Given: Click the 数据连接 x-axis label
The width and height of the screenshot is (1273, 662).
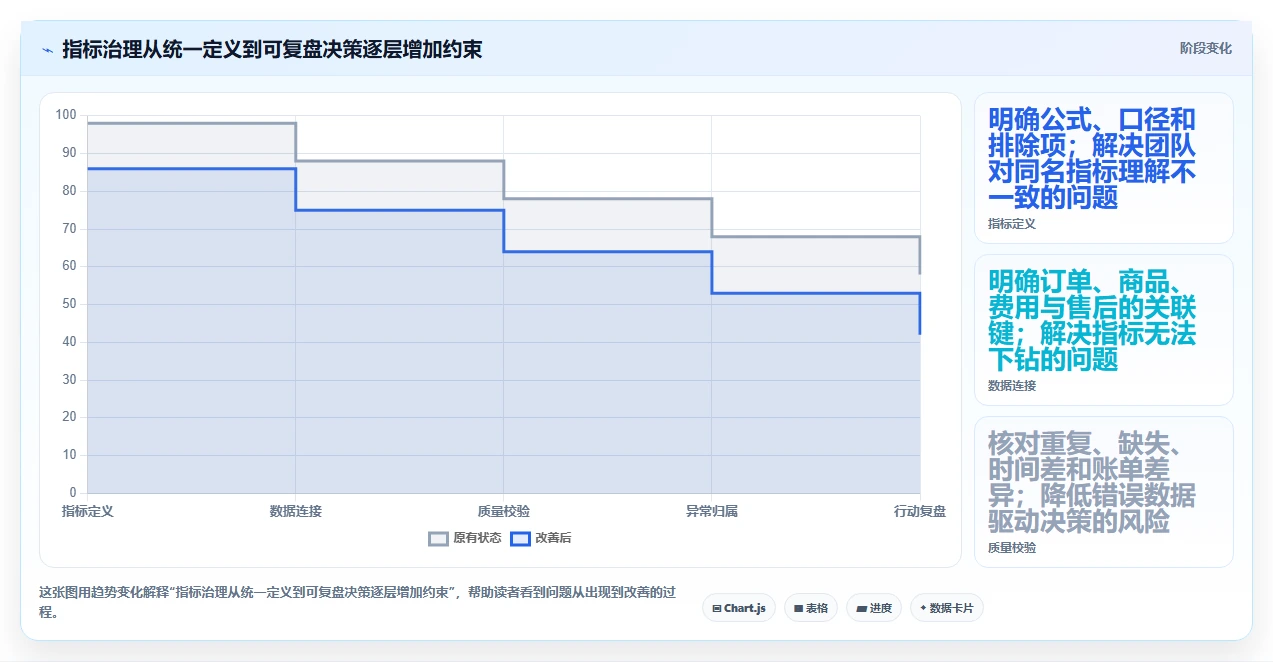Looking at the screenshot, I should click(x=296, y=511).
